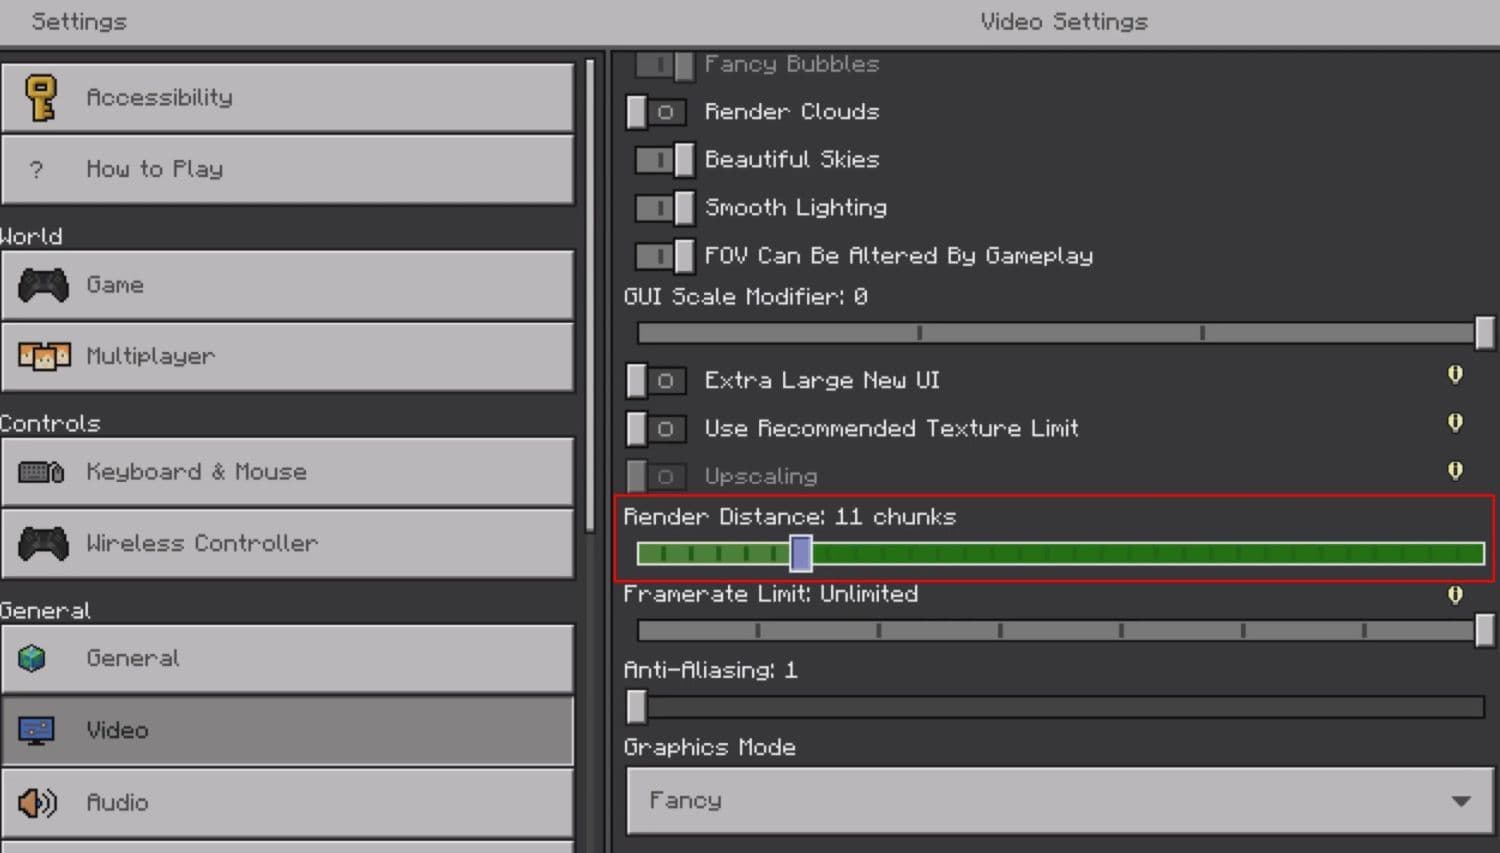The height and width of the screenshot is (853, 1500).
Task: Click the GUI Scale Modifier slider handle
Action: 1485,332
